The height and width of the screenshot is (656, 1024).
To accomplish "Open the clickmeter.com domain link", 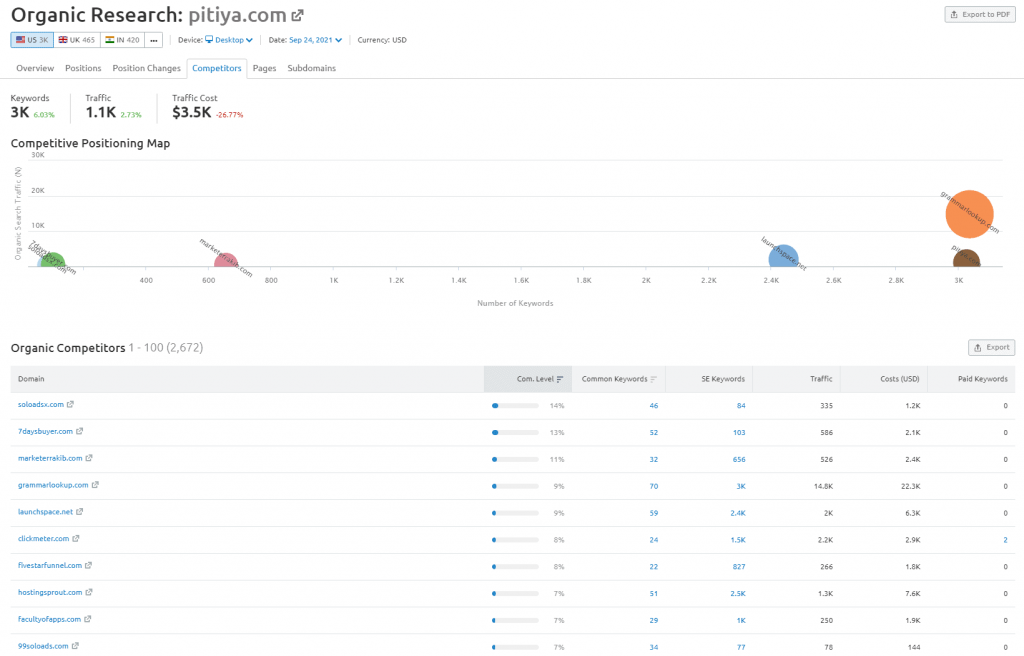I will [43, 538].
